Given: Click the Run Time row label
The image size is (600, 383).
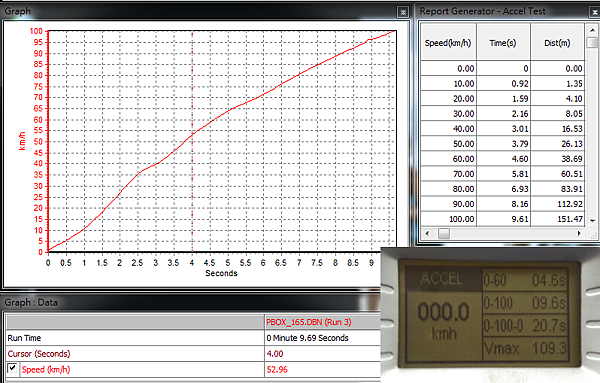Looking at the screenshot, I should pyautogui.click(x=24, y=338).
